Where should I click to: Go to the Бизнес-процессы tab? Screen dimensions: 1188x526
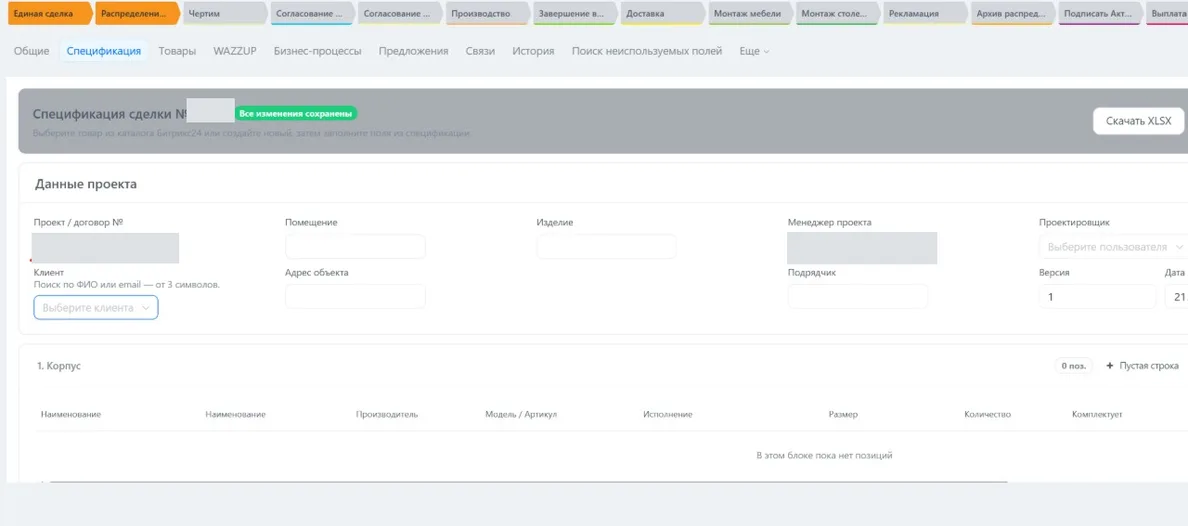coord(317,51)
